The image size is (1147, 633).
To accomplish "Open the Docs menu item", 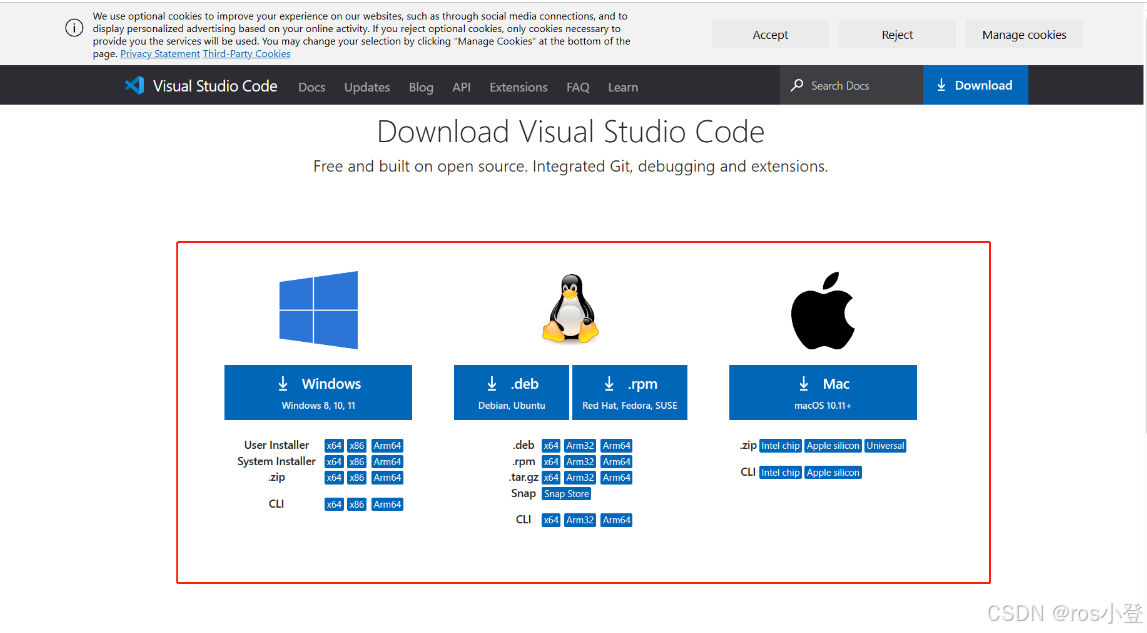I will 312,87.
